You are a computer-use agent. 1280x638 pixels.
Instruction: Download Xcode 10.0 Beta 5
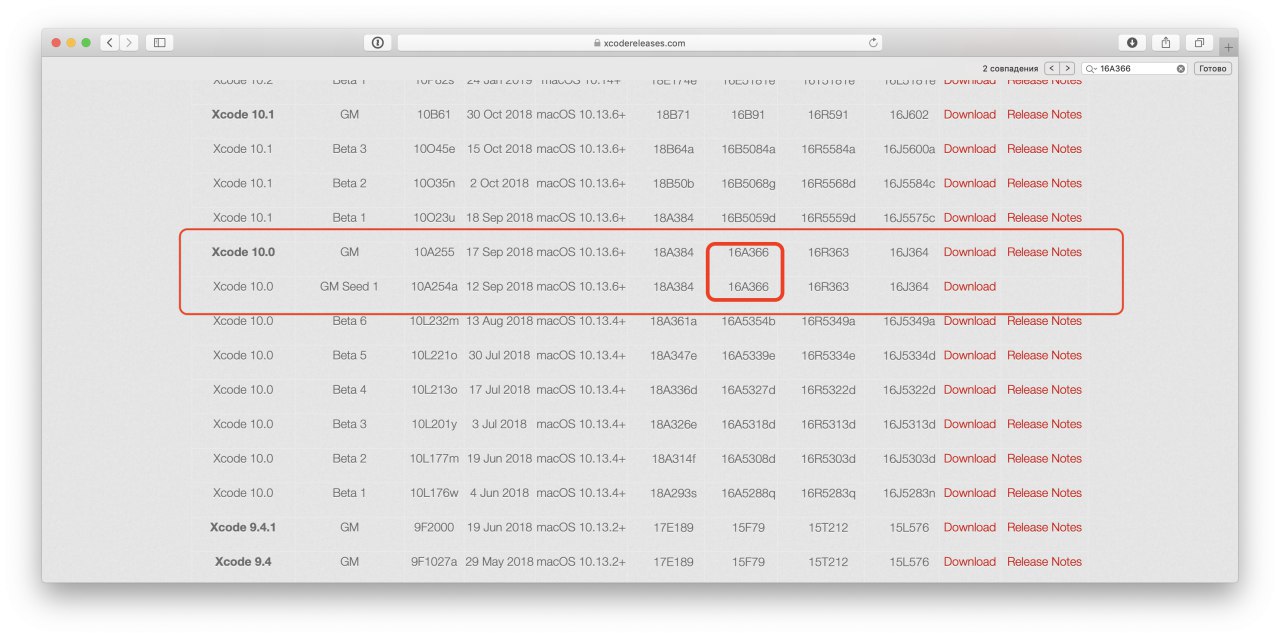(969, 355)
